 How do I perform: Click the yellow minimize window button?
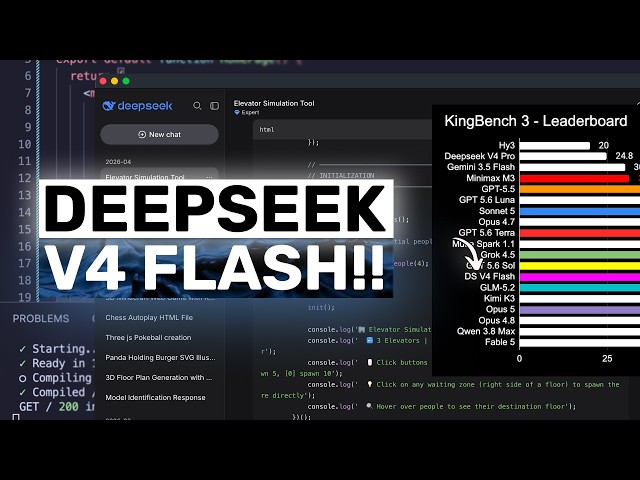(114, 81)
